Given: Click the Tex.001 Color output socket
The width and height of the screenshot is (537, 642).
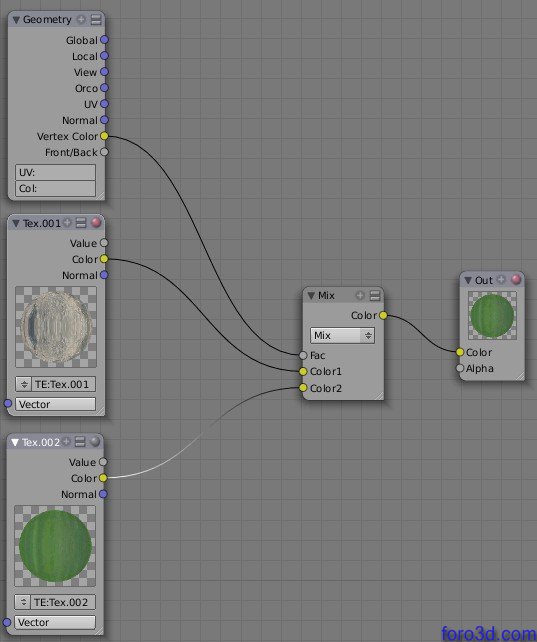Looking at the screenshot, I should [x=104, y=259].
